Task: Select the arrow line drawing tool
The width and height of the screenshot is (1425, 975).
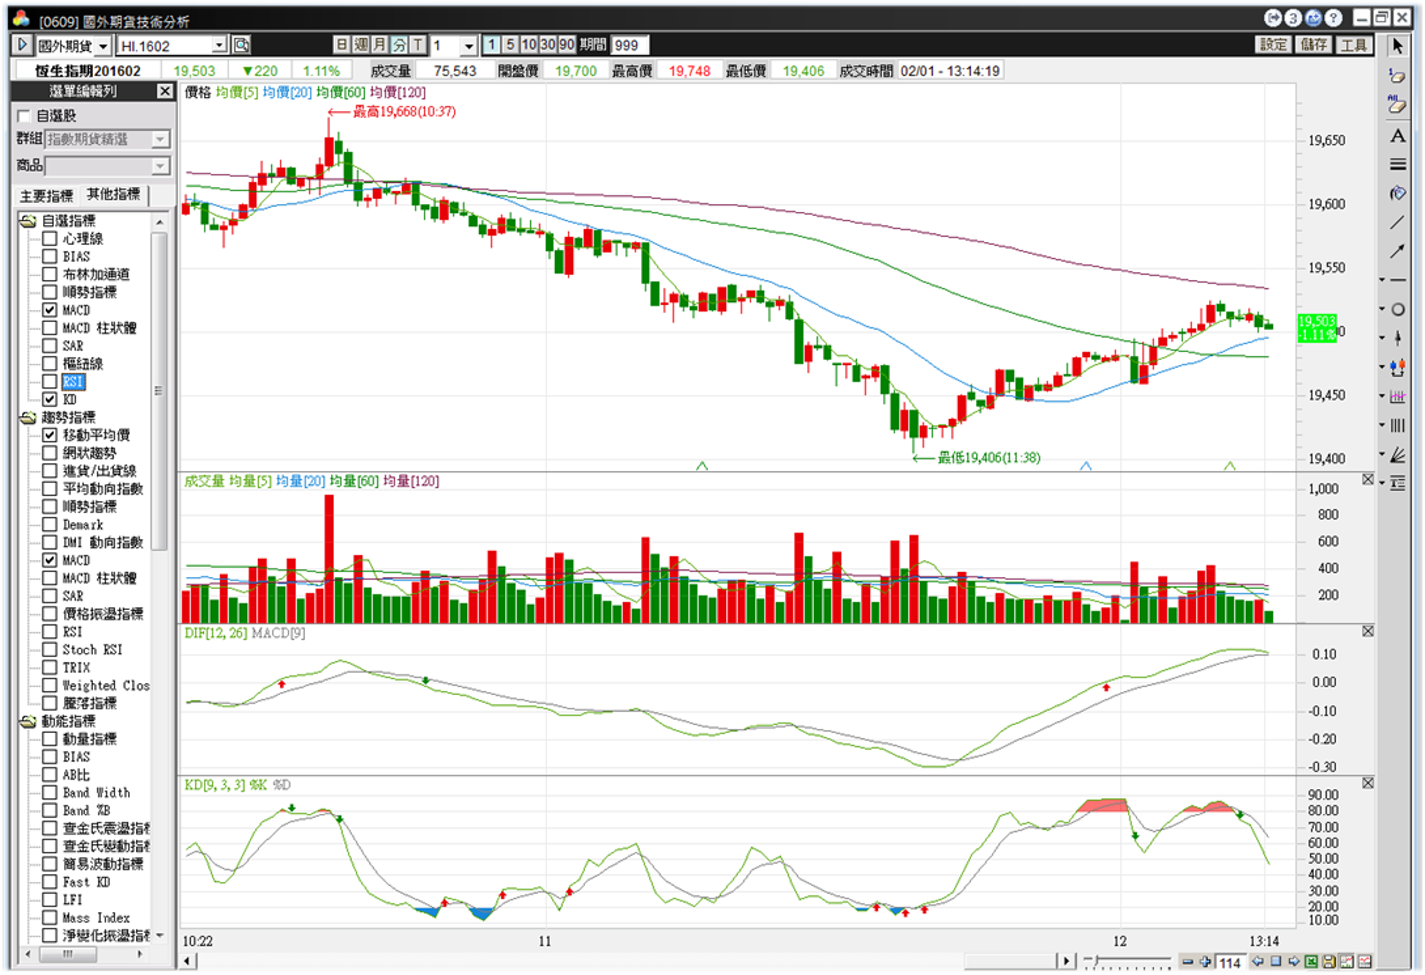Action: click(x=1397, y=251)
